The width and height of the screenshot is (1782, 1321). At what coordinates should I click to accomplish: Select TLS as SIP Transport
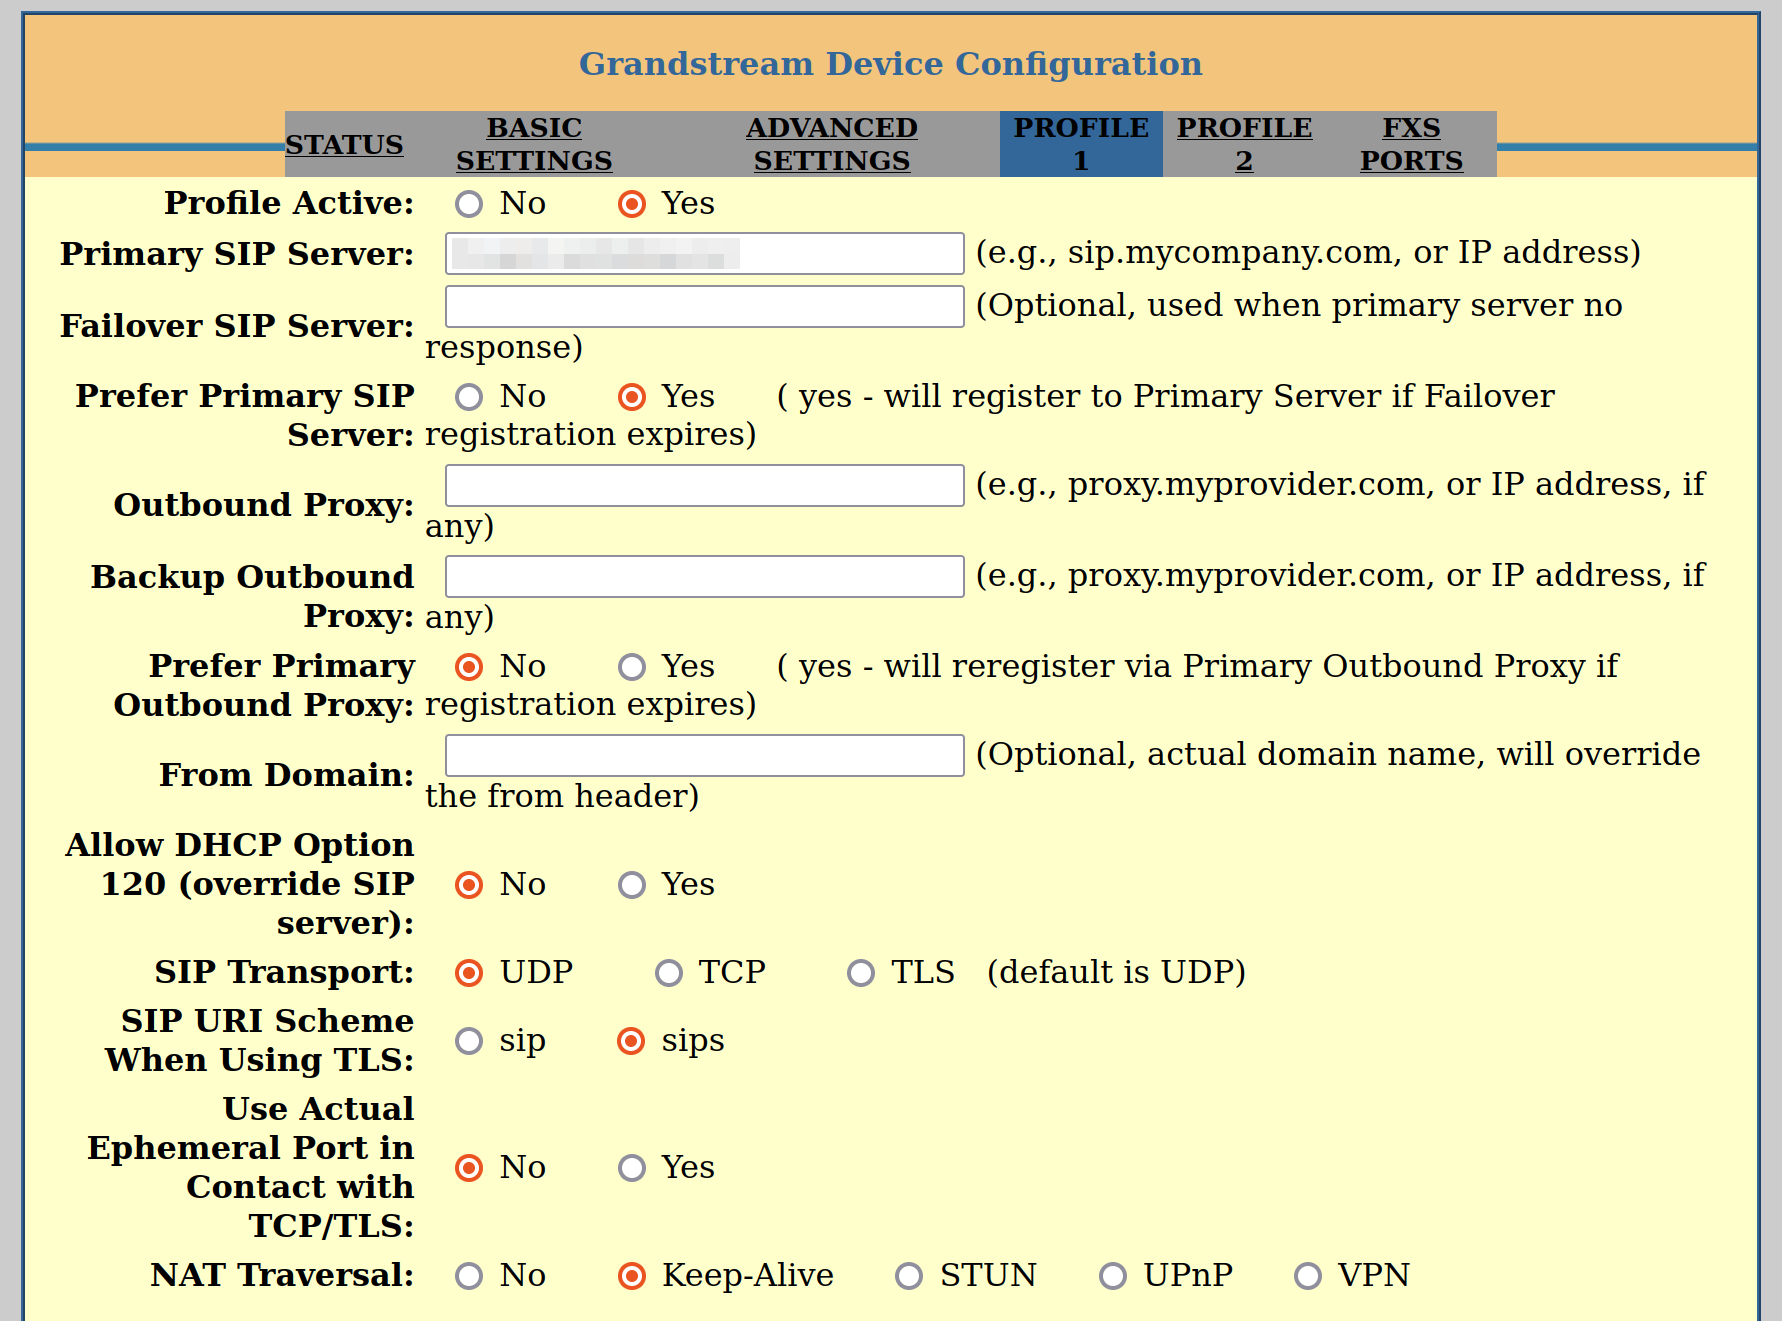[860, 972]
